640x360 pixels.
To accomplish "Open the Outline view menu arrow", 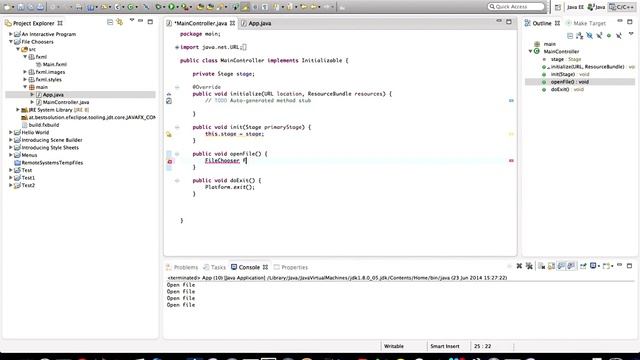I will (631, 34).
